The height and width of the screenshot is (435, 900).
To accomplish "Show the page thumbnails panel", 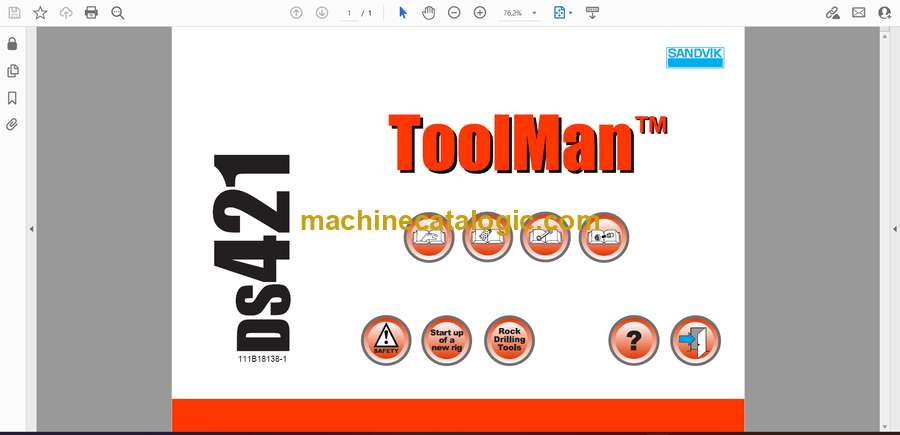I will click(12, 71).
